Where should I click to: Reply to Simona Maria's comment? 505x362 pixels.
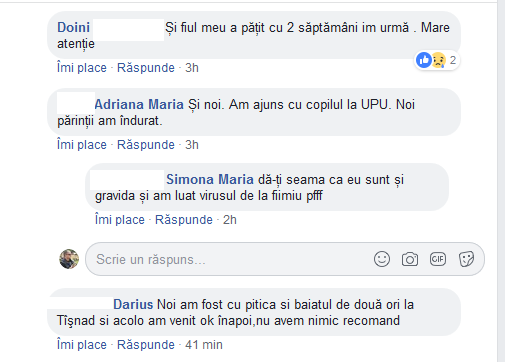184,220
